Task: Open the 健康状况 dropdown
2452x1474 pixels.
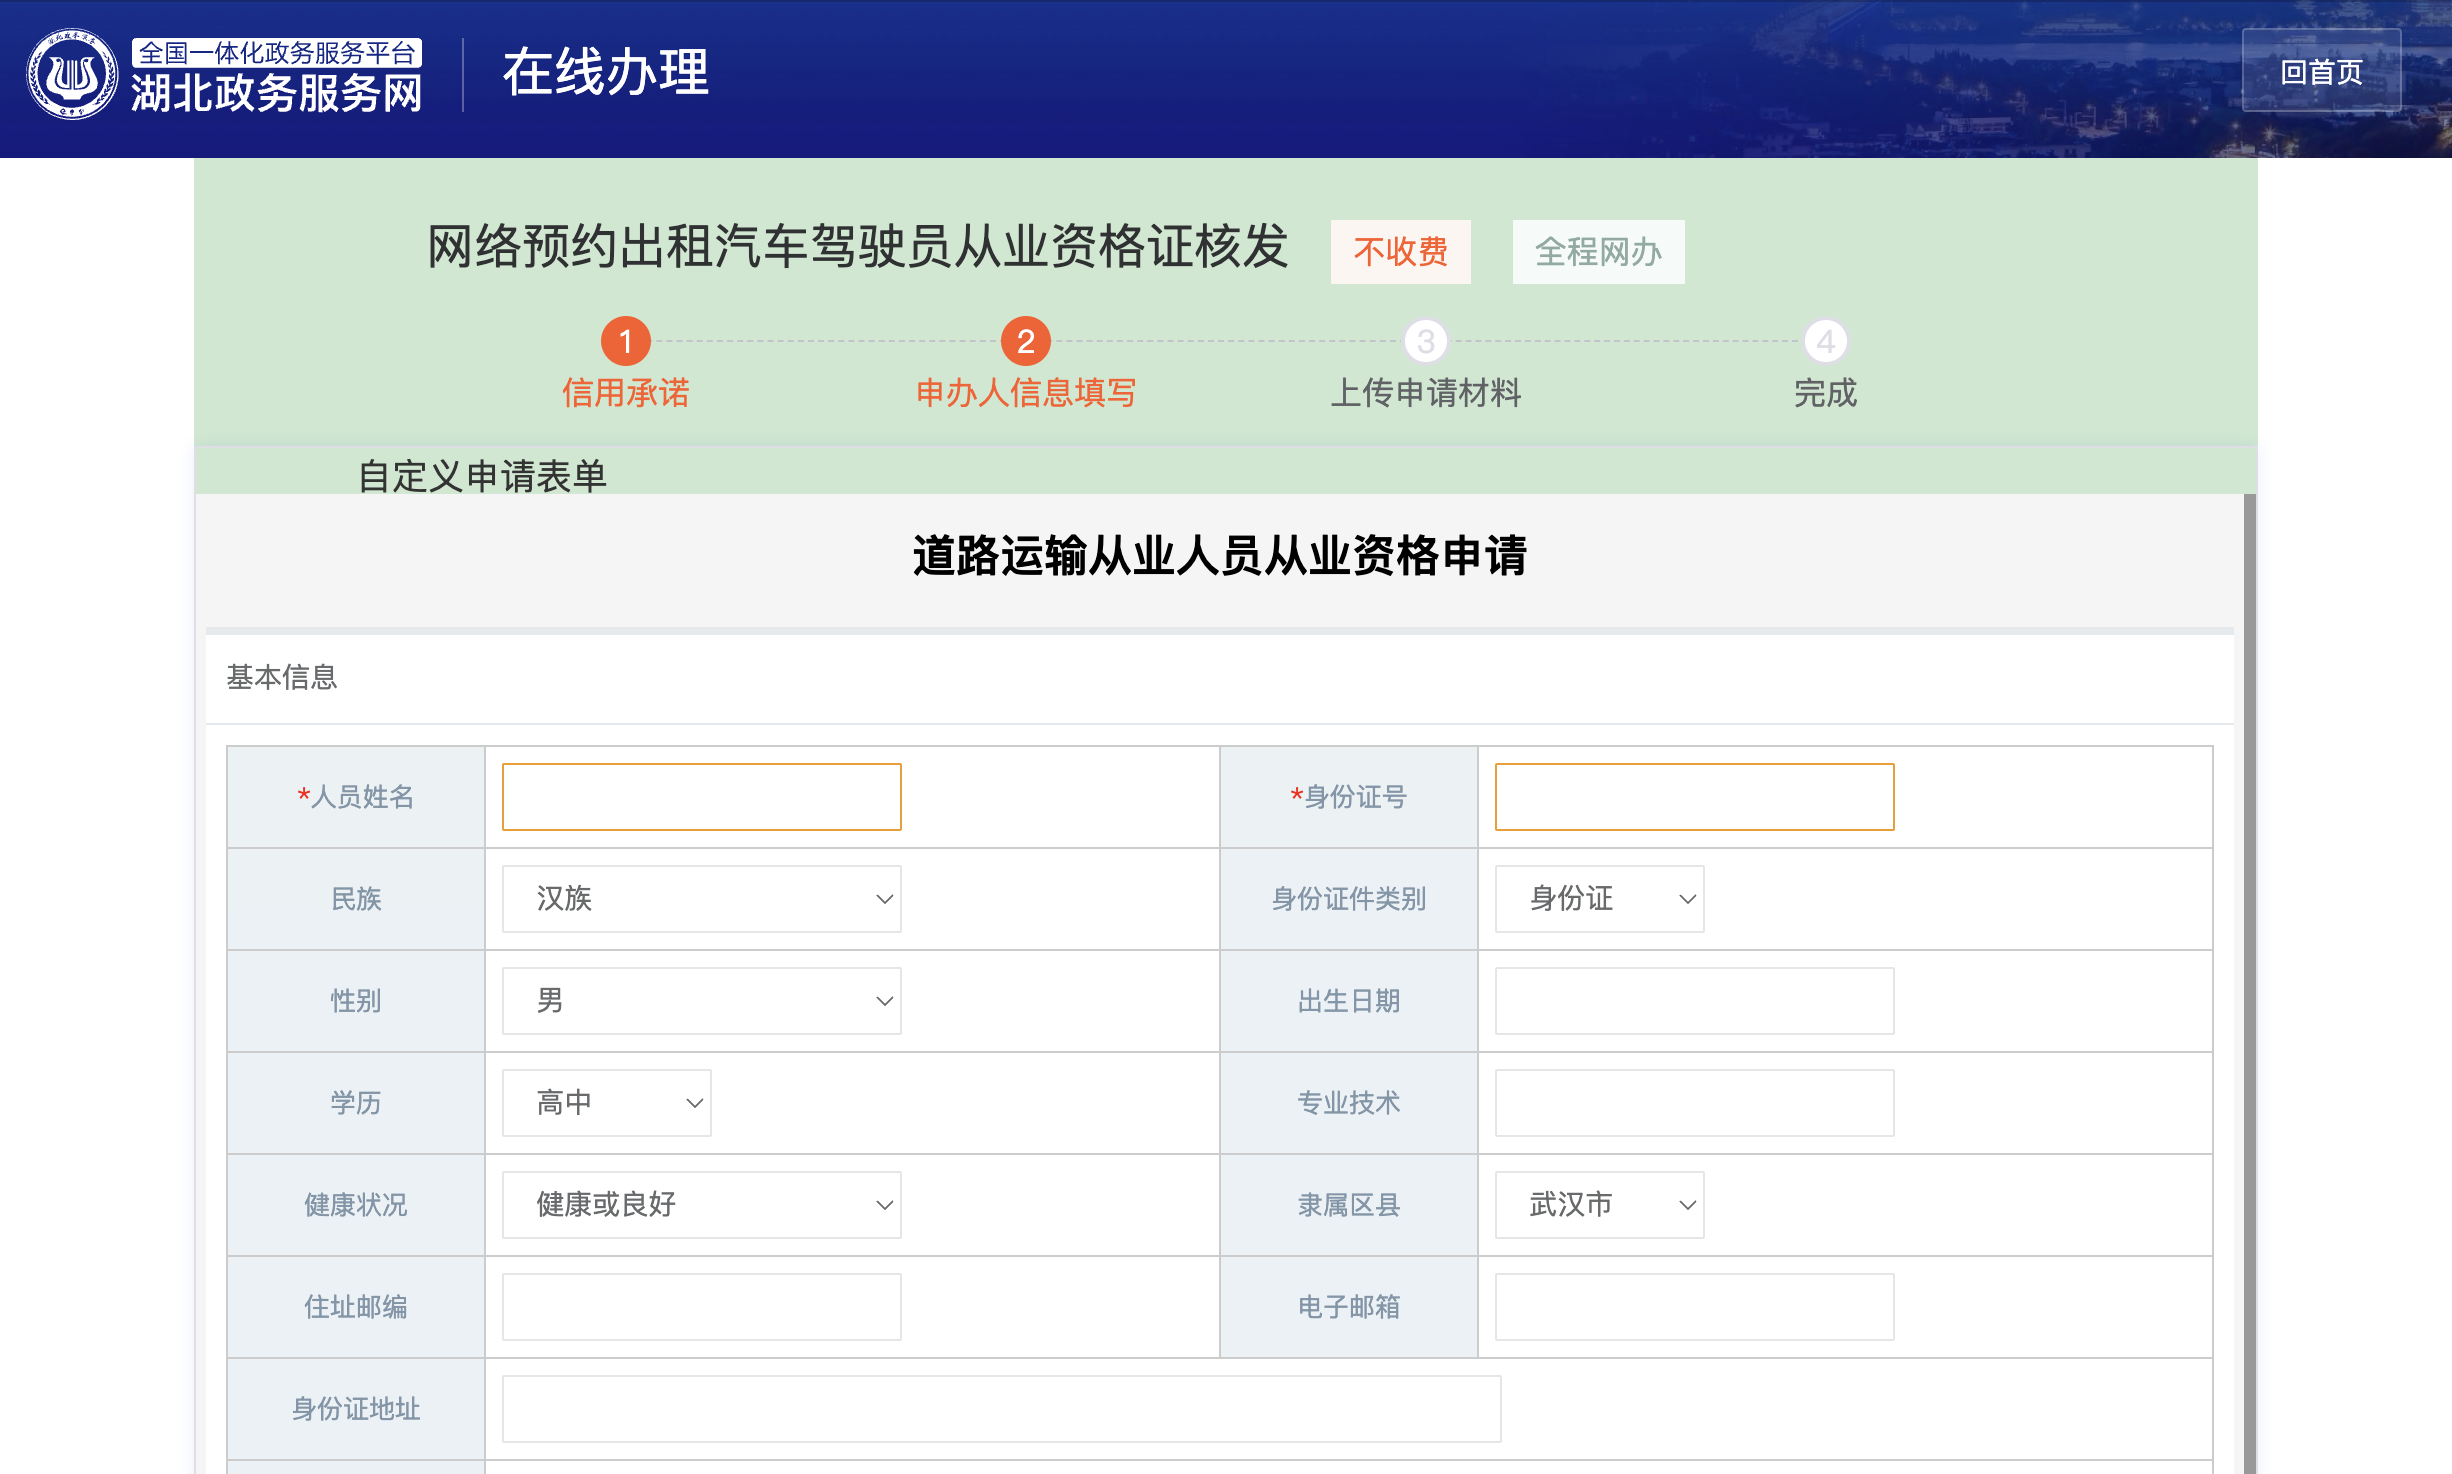Action: click(701, 1204)
